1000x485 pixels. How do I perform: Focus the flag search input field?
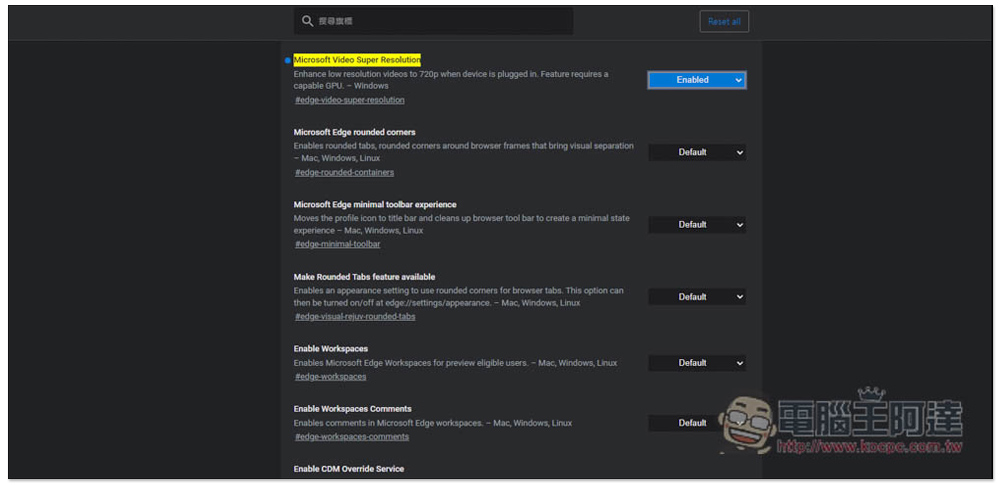point(440,21)
